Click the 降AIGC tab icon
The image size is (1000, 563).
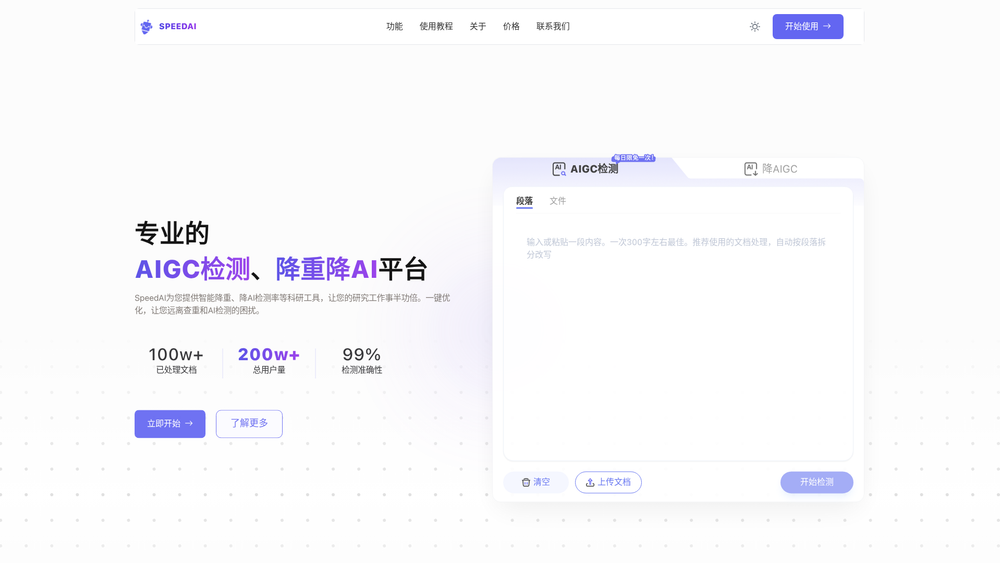(751, 169)
